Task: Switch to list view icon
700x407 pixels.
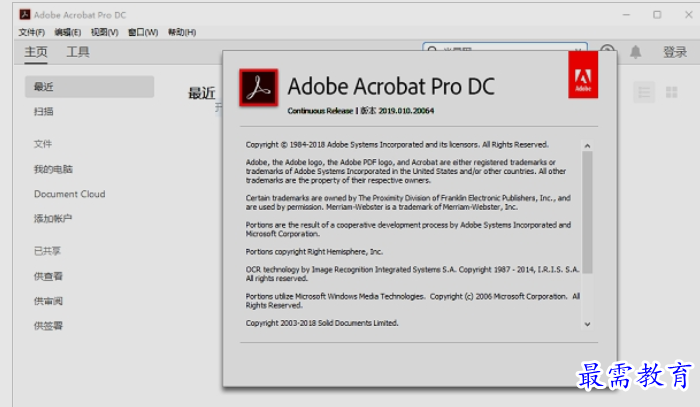Action: coord(644,92)
